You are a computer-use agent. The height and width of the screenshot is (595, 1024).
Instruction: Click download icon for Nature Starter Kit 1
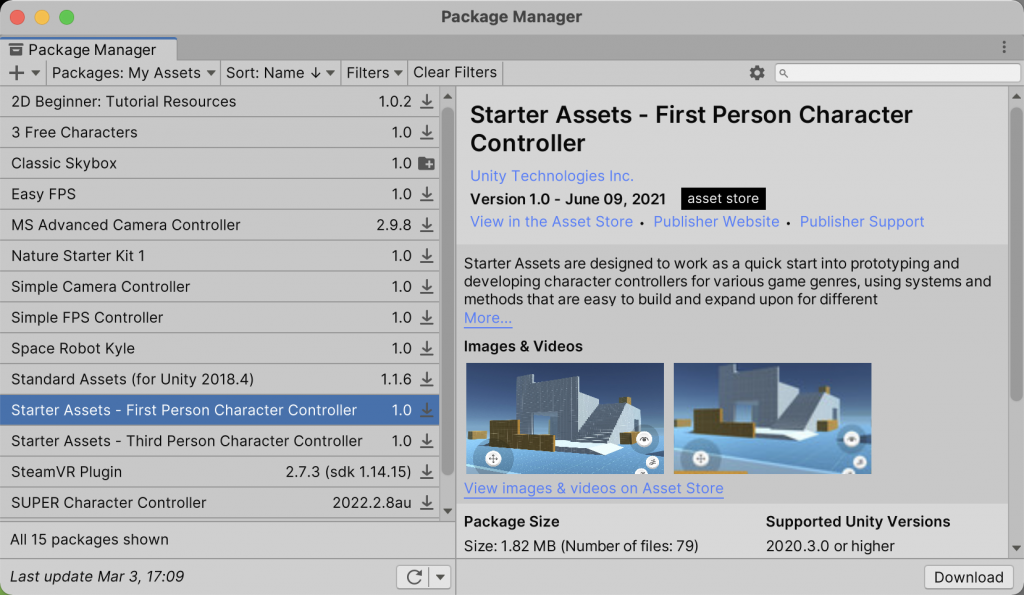427,256
